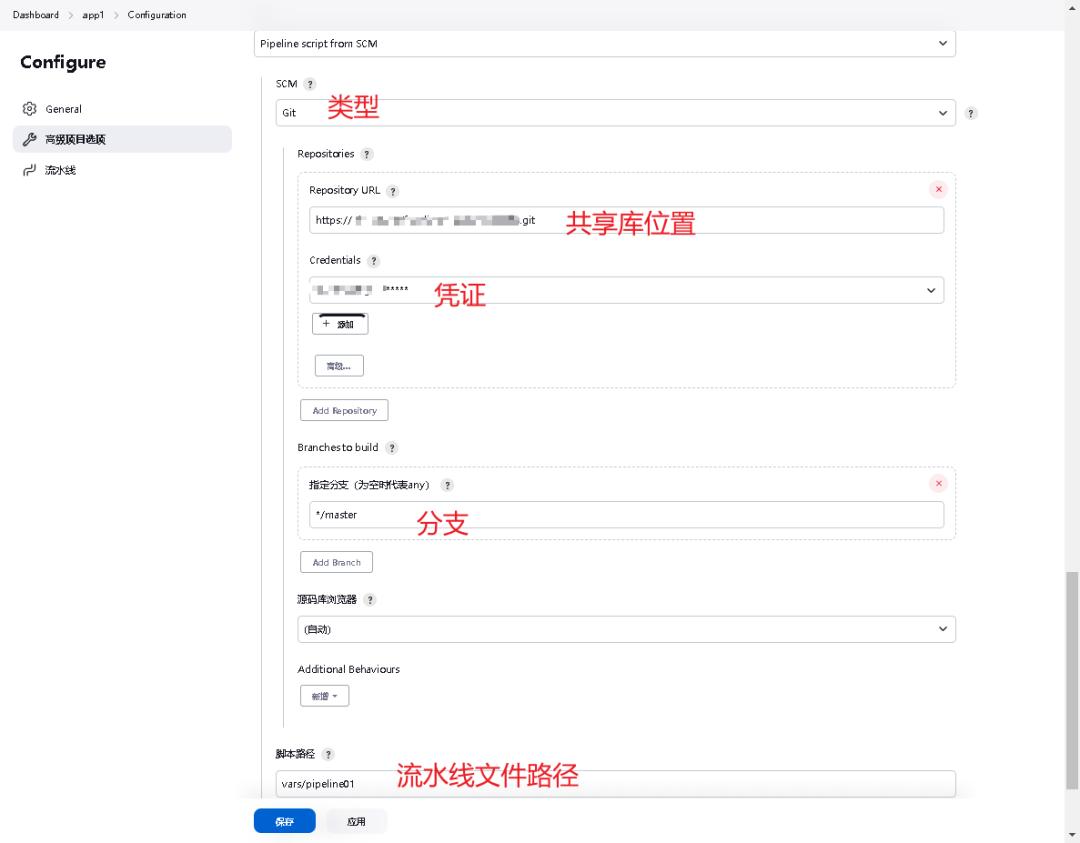Open the SCM help question mark icon
This screenshot has height=843, width=1080.
(x=307, y=84)
